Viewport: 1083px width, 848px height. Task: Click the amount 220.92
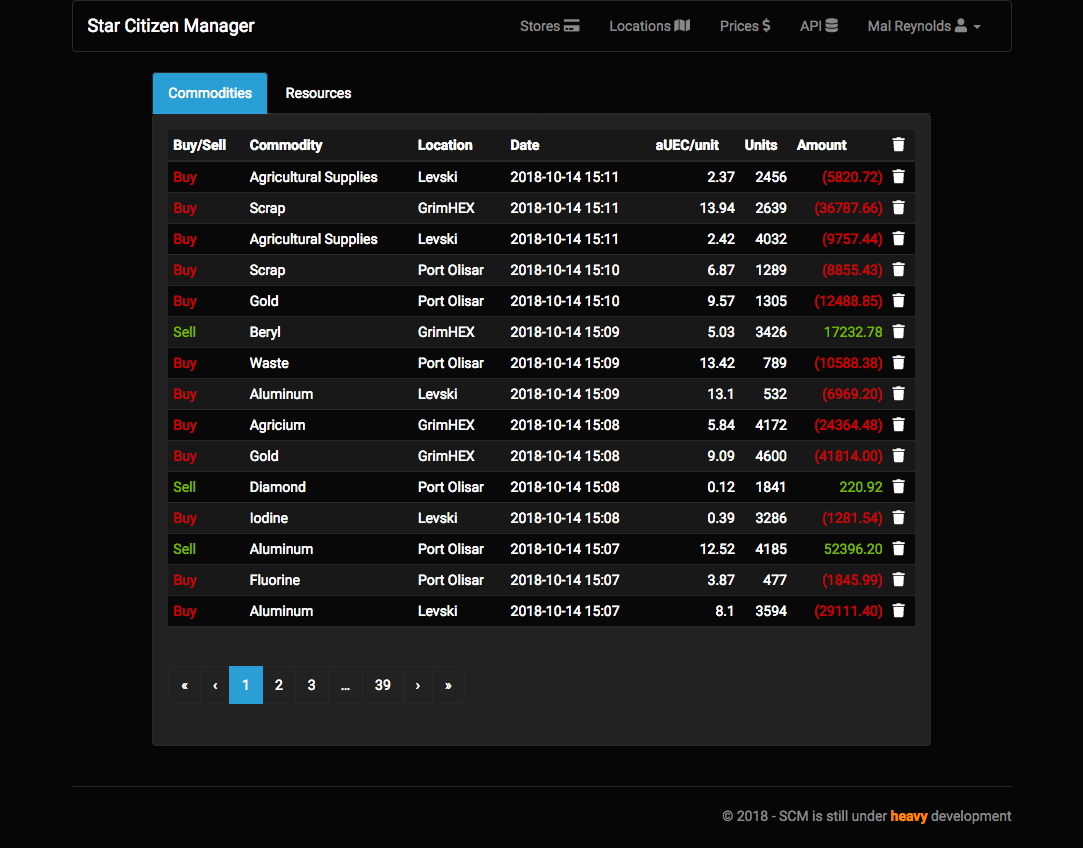861,487
